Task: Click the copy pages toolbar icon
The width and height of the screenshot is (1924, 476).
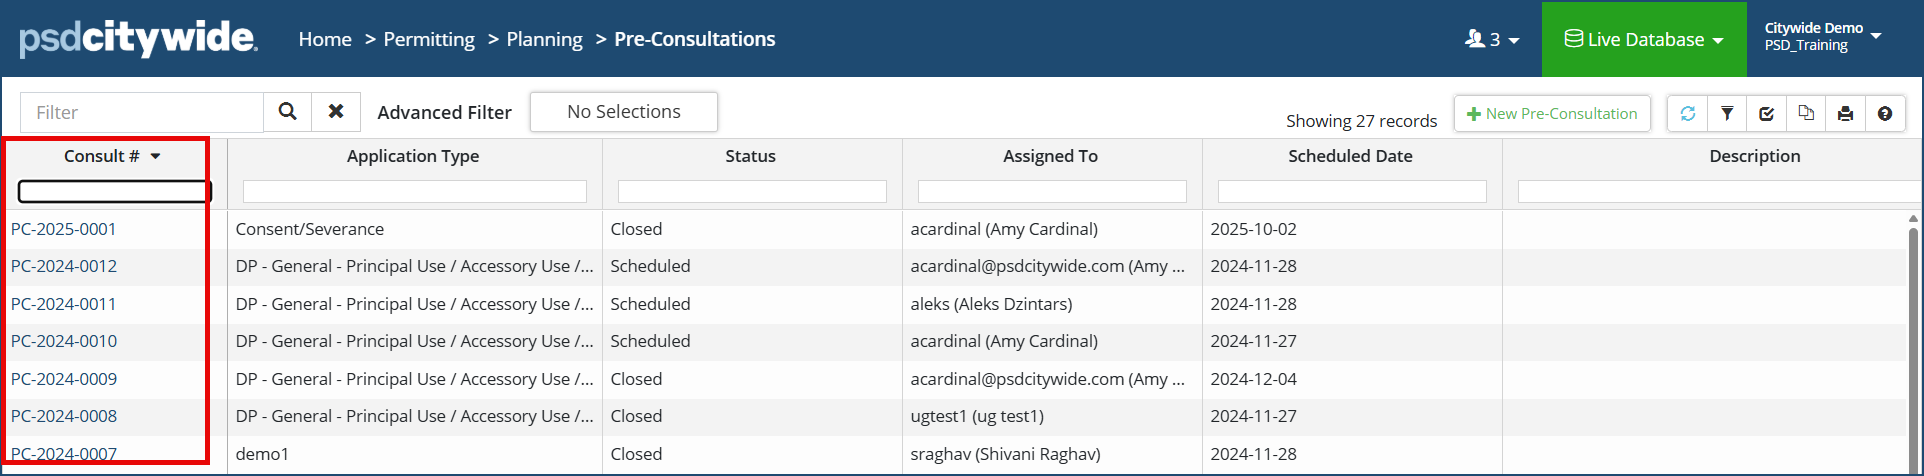Action: click(x=1806, y=114)
